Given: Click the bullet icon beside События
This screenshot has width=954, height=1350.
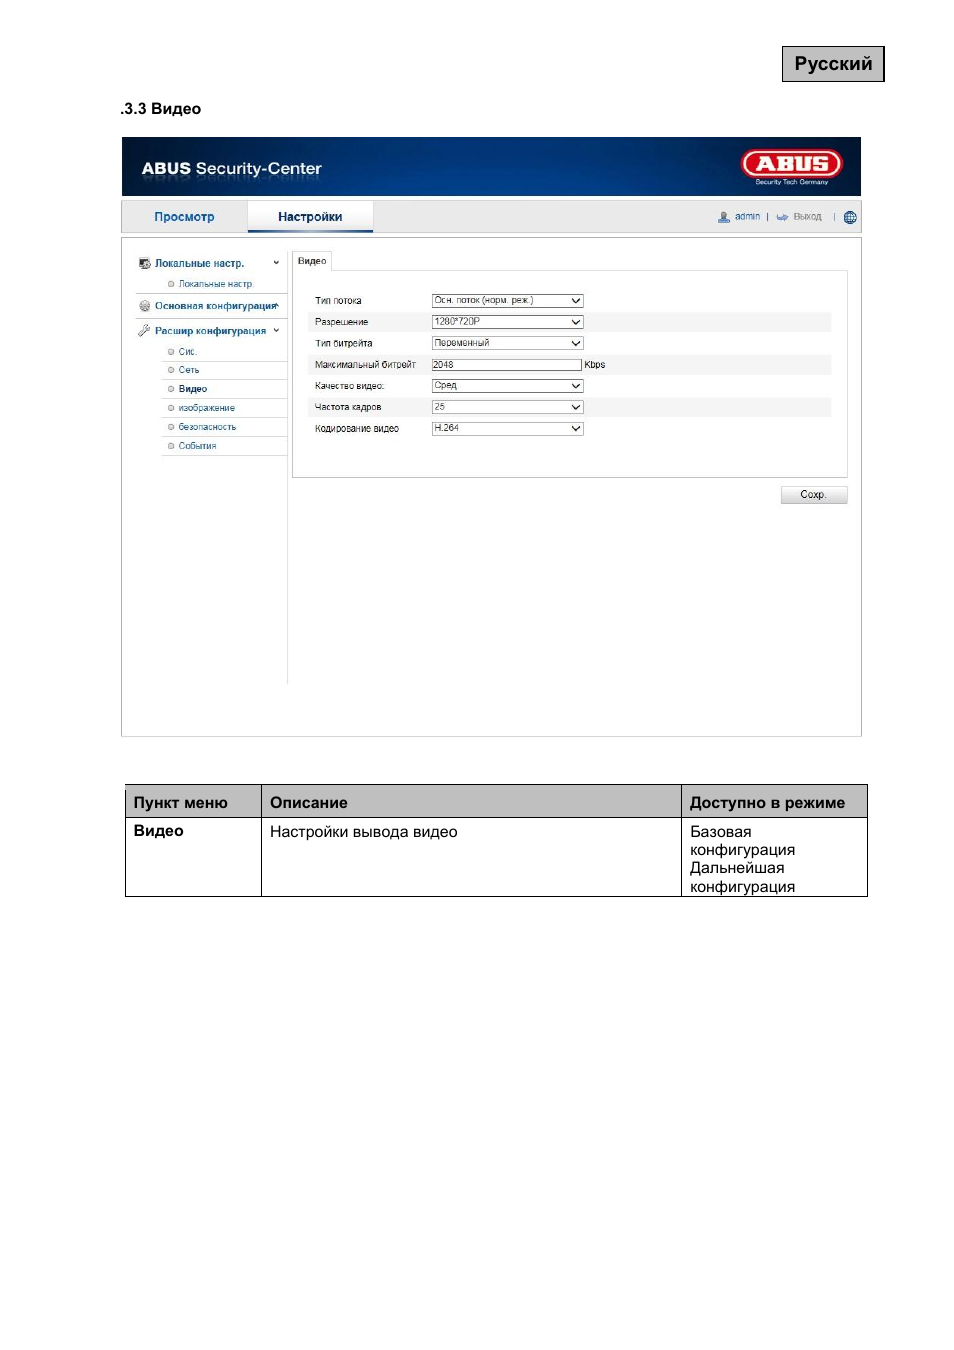Looking at the screenshot, I should [171, 446].
